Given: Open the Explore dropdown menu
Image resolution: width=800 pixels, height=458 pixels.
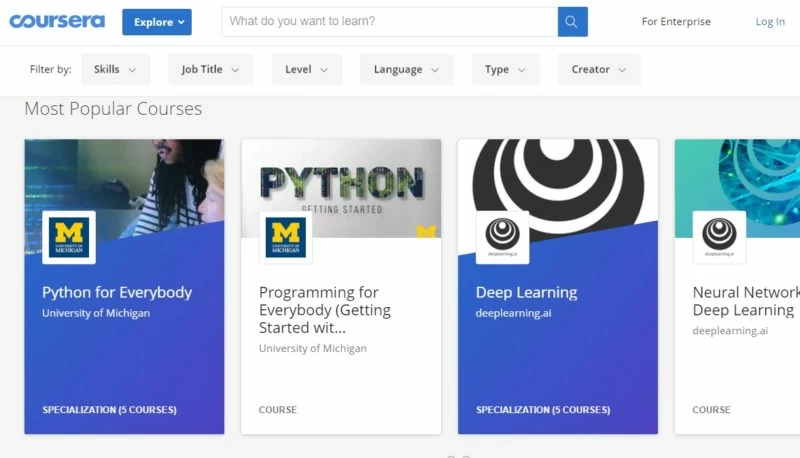Looking at the screenshot, I should [x=157, y=22].
